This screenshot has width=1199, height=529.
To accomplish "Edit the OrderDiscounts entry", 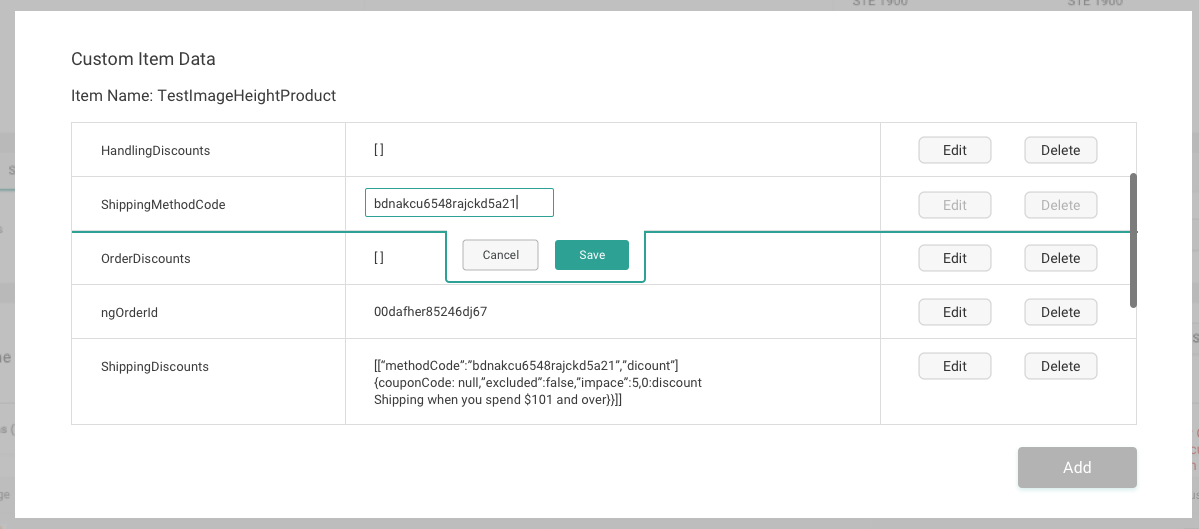I will click(954, 258).
